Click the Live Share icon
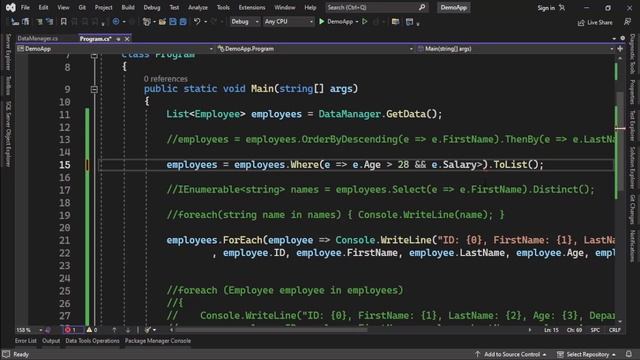The height and width of the screenshot is (360, 640). click(581, 23)
